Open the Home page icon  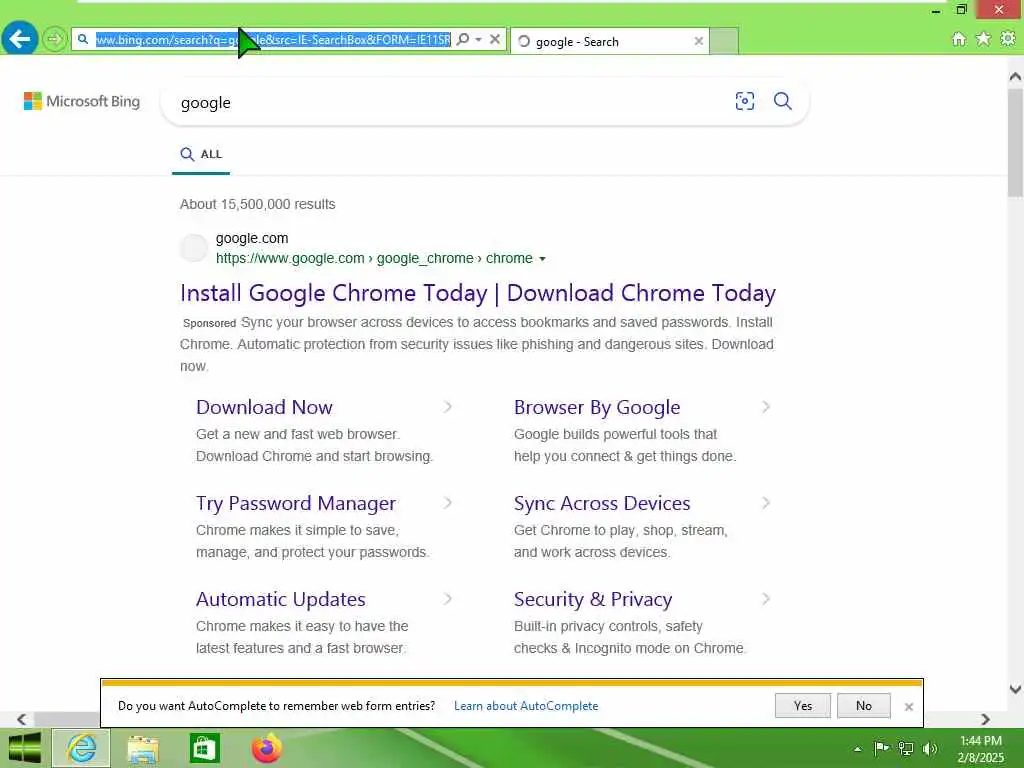958,39
